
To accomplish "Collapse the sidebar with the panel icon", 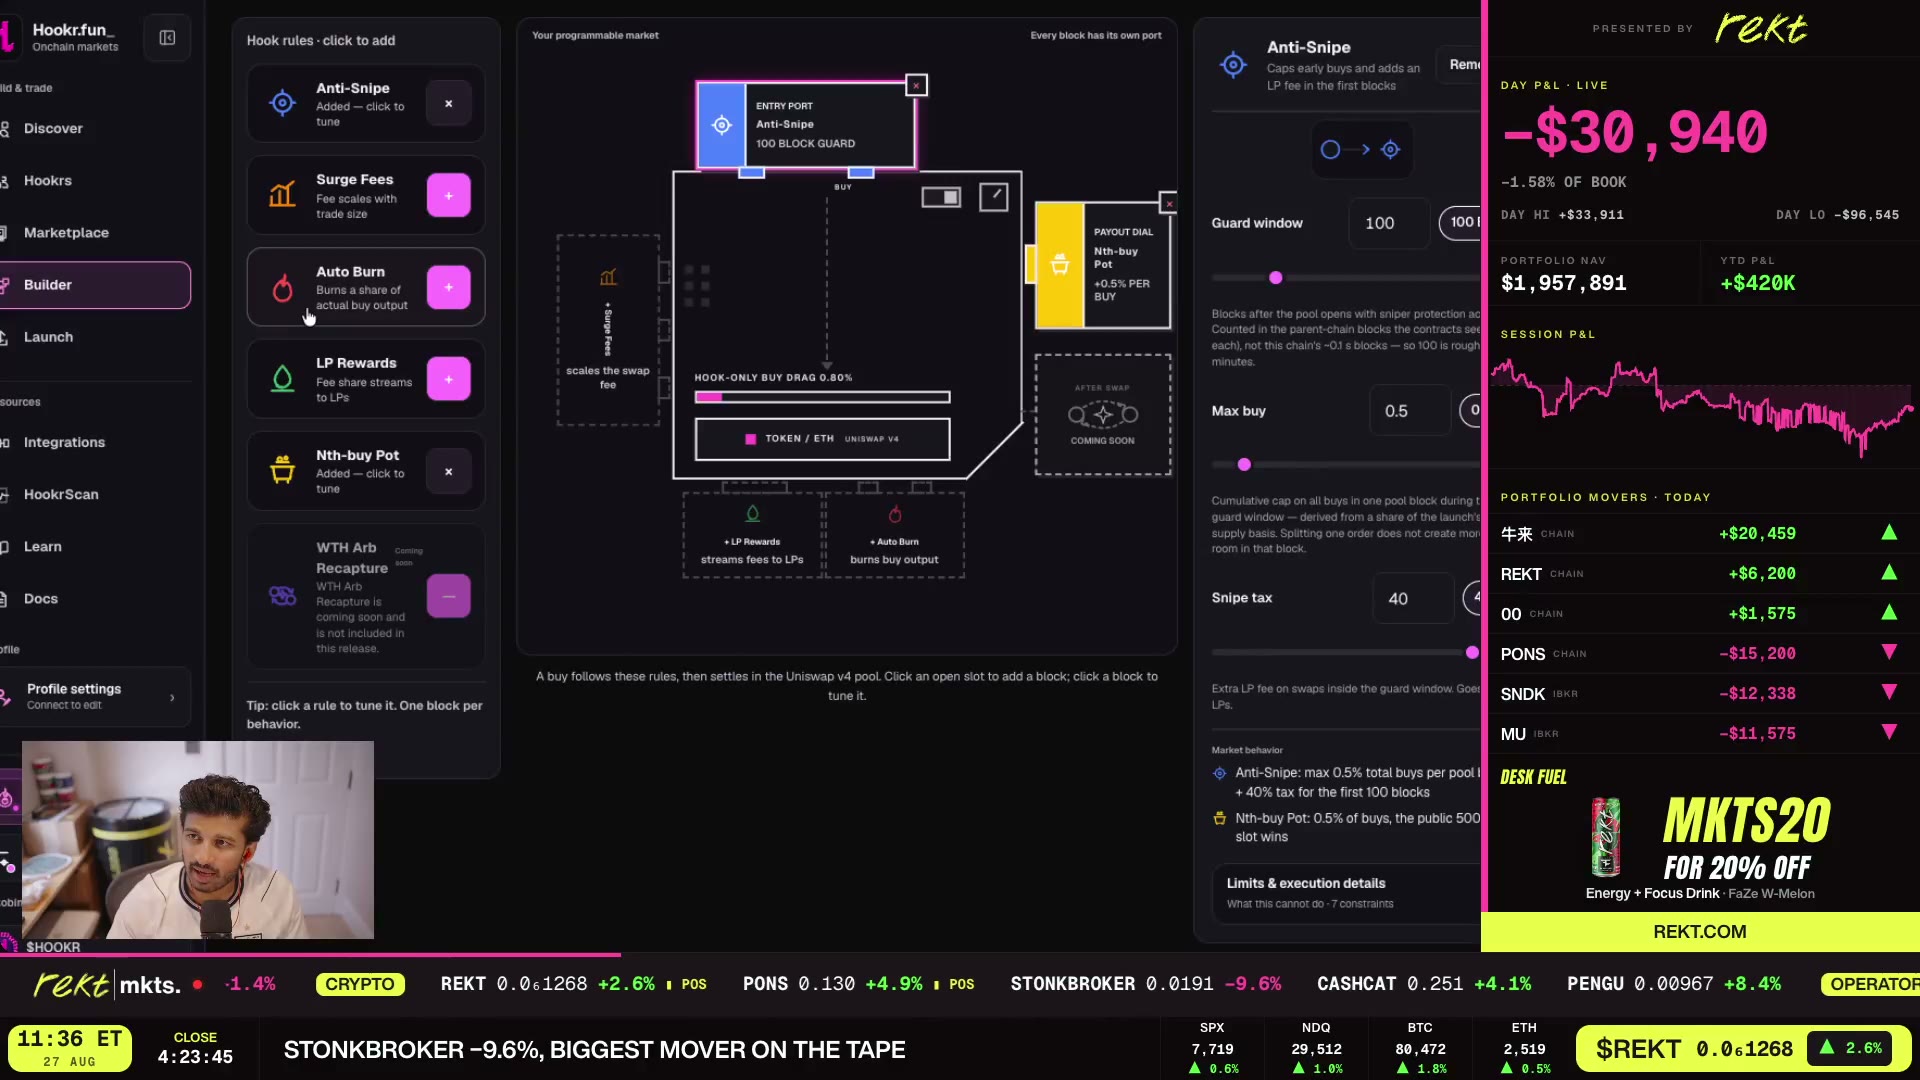I will pyautogui.click(x=167, y=38).
